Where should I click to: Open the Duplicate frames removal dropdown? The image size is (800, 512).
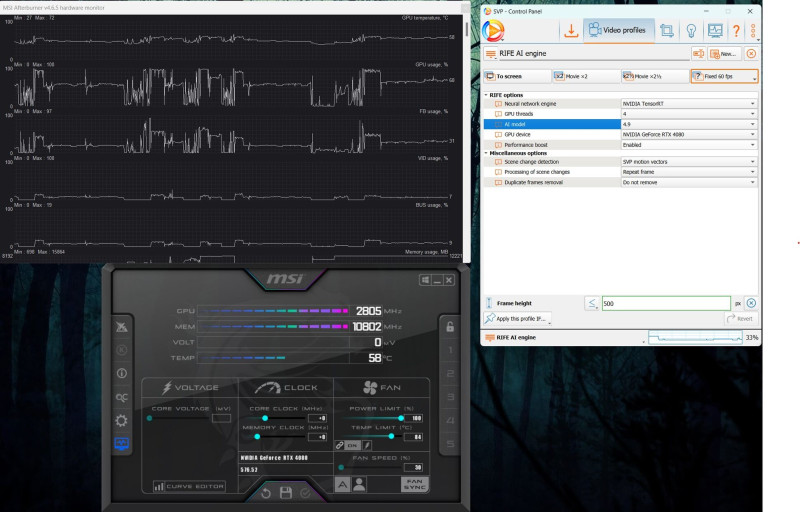[688, 182]
